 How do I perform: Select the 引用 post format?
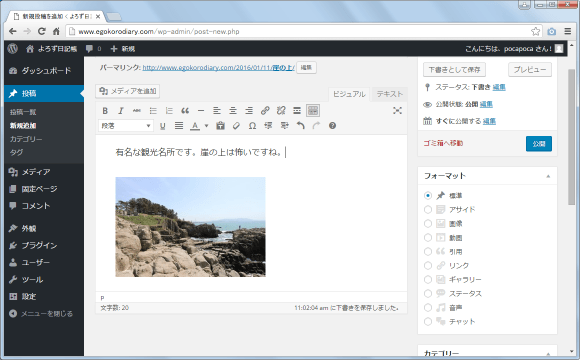[x=428, y=252]
